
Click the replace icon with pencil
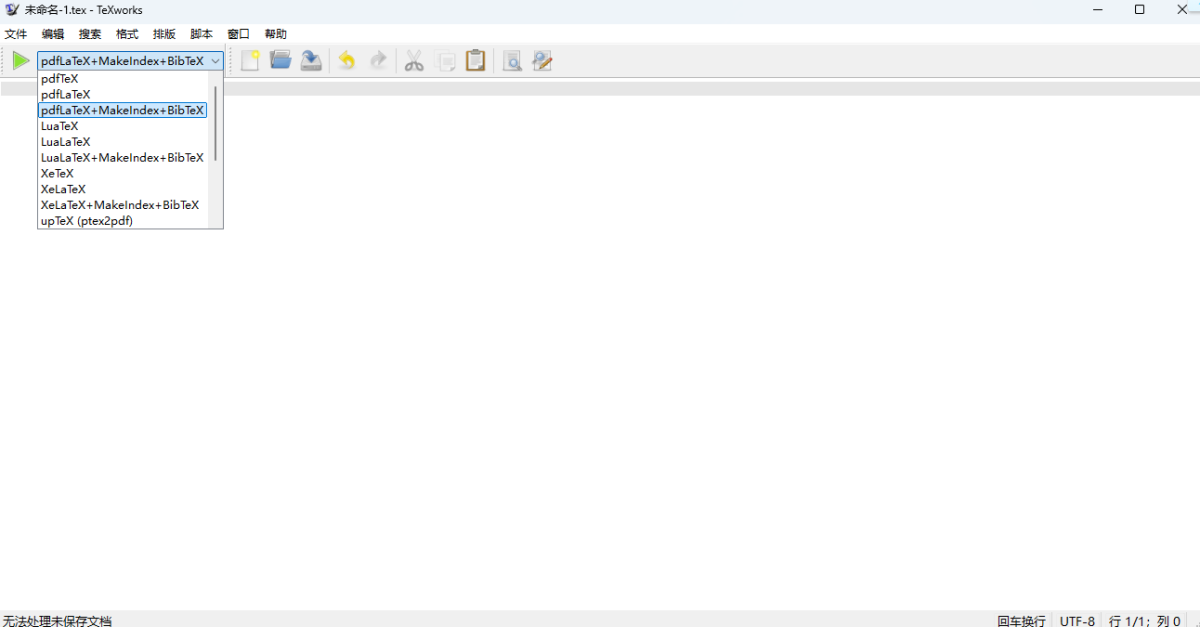pyautogui.click(x=542, y=61)
